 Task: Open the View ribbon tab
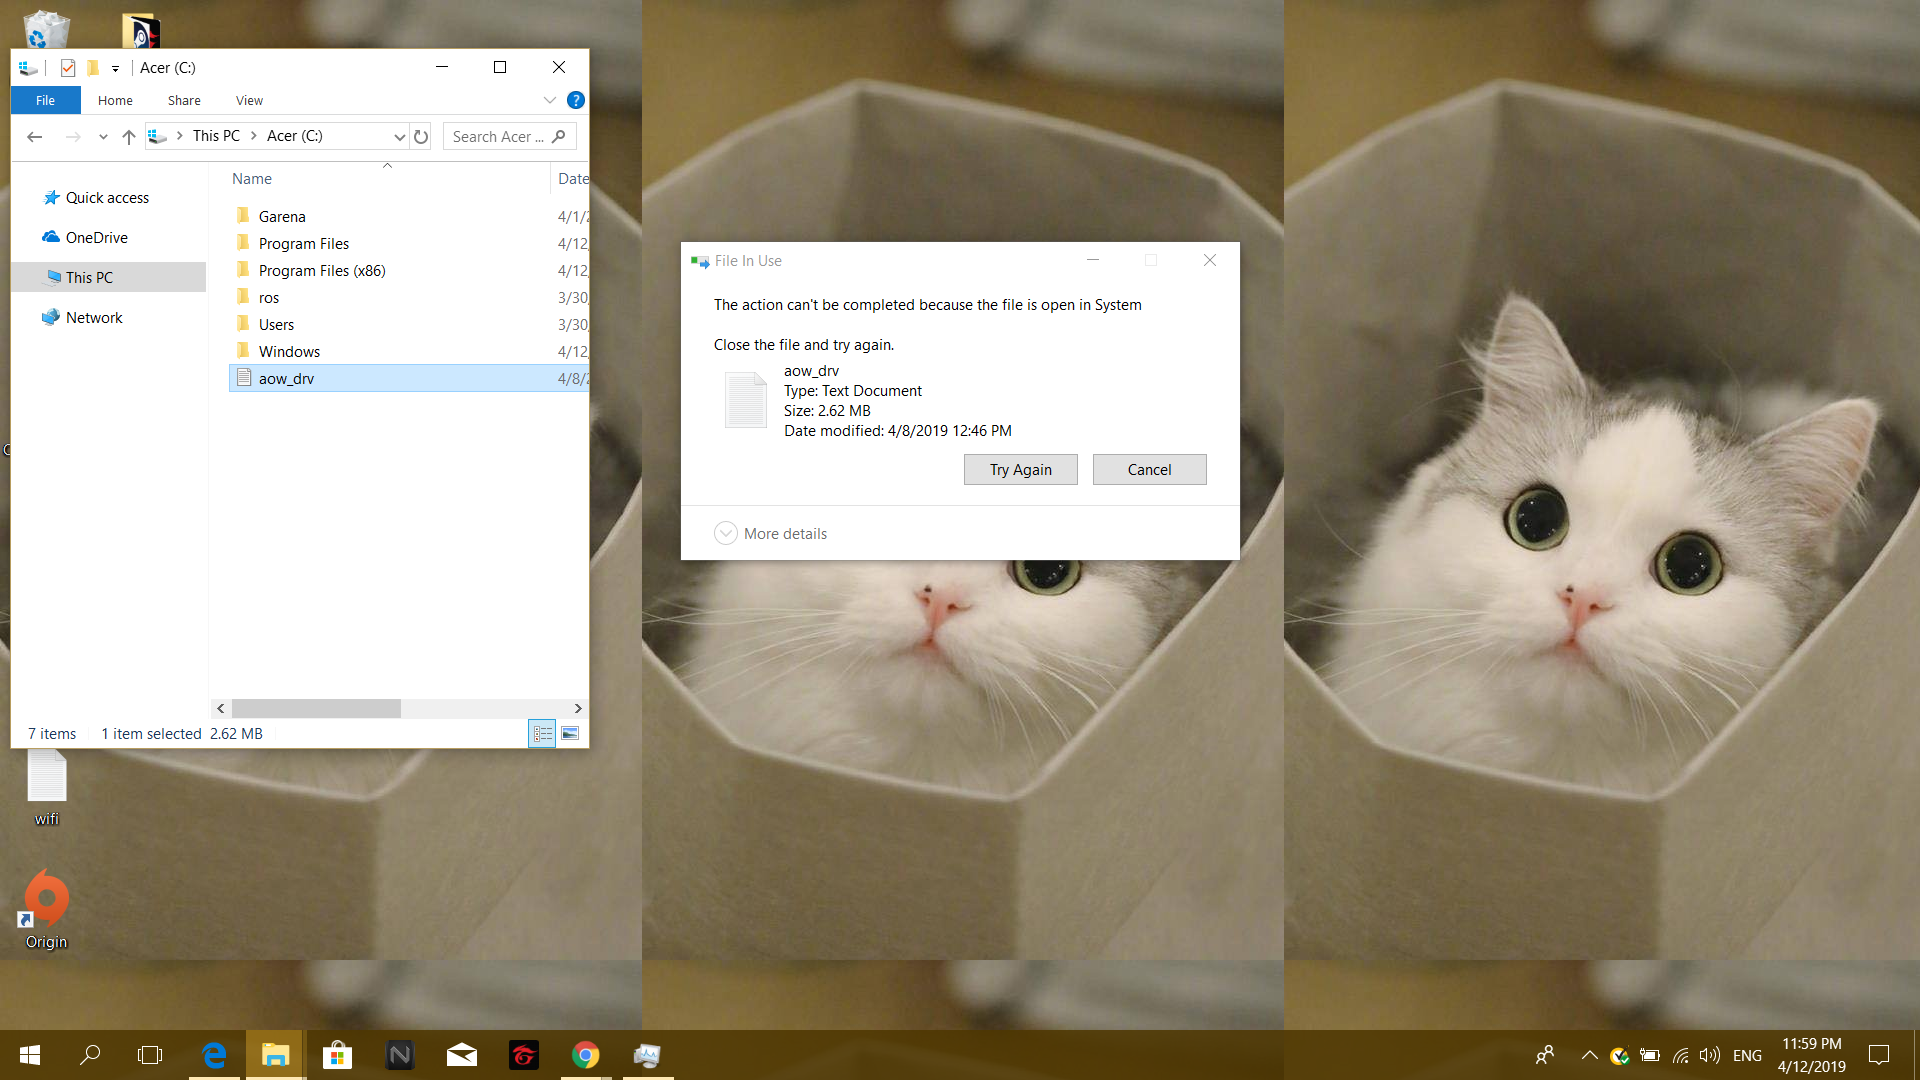(249, 100)
